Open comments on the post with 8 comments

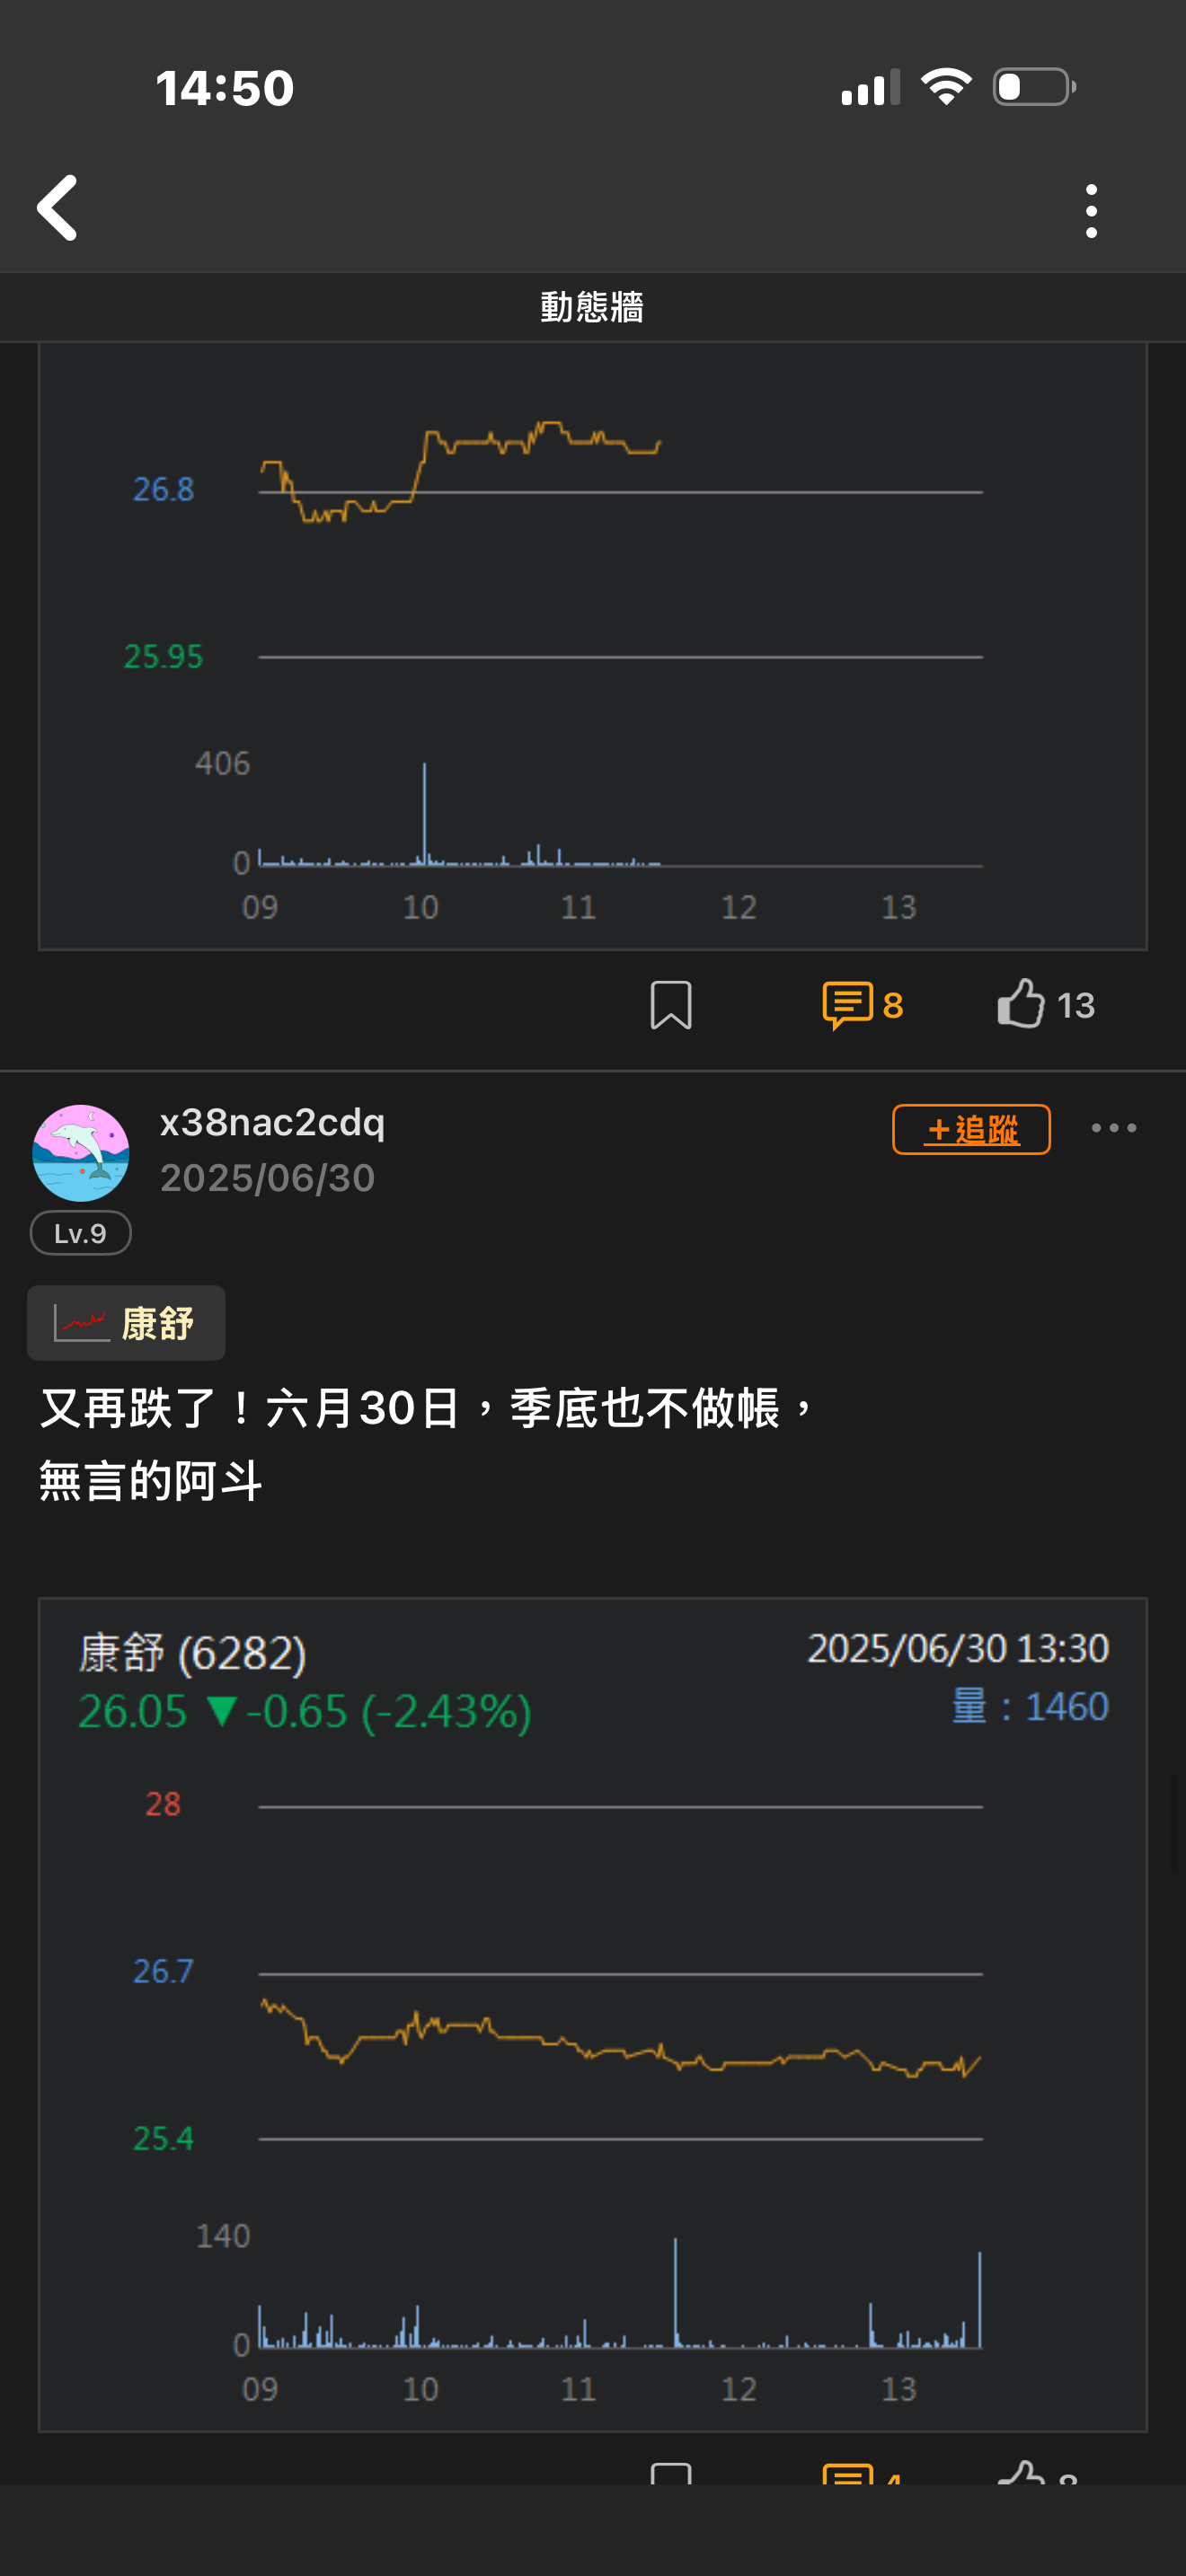[x=862, y=1005]
